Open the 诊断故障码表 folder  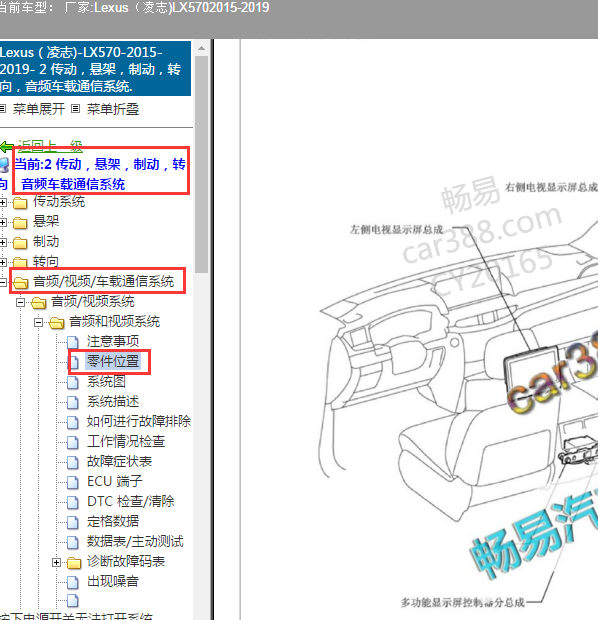[x=126, y=561]
